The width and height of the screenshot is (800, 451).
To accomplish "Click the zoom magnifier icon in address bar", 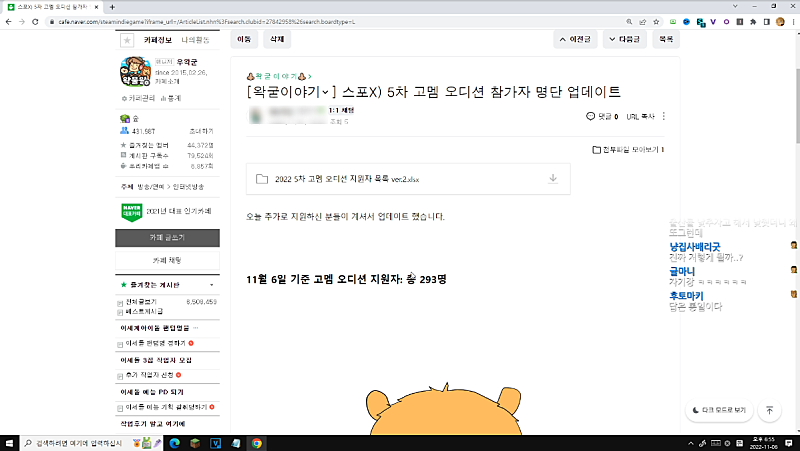I will (x=629, y=22).
